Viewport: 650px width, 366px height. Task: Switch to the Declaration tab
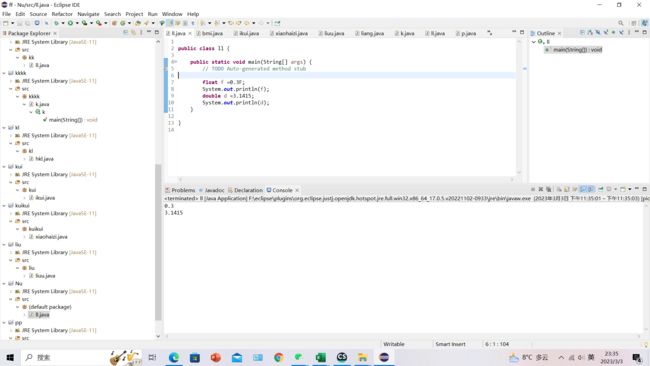(245, 190)
